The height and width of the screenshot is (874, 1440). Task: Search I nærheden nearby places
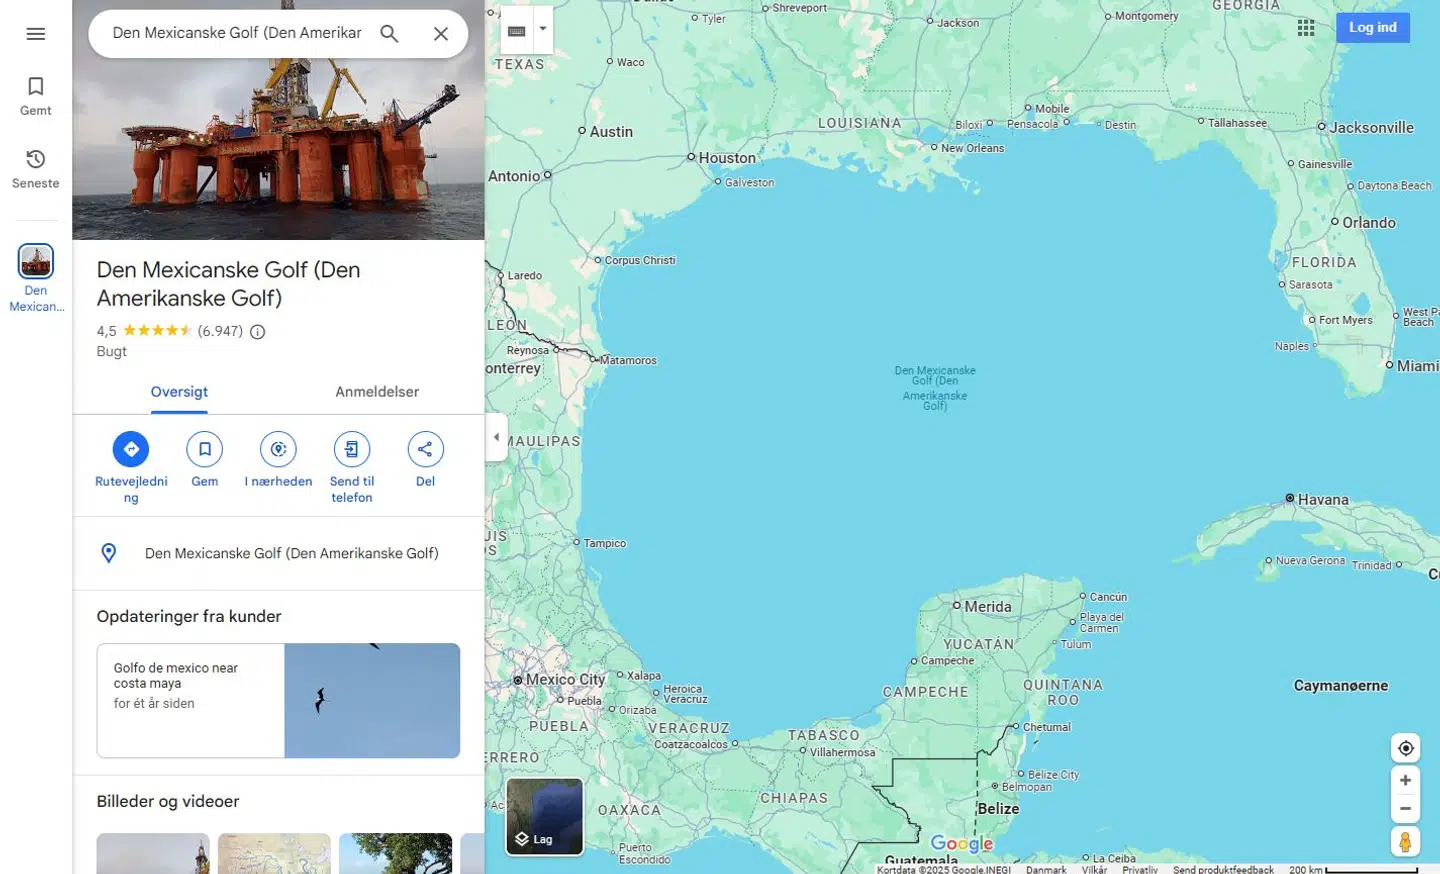tap(278, 450)
